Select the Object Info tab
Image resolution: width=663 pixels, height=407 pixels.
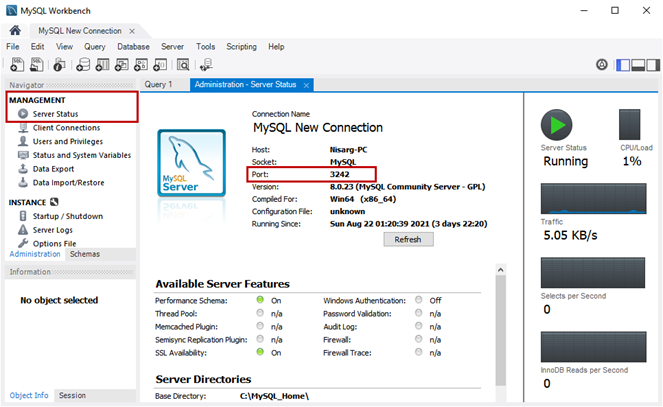29,395
